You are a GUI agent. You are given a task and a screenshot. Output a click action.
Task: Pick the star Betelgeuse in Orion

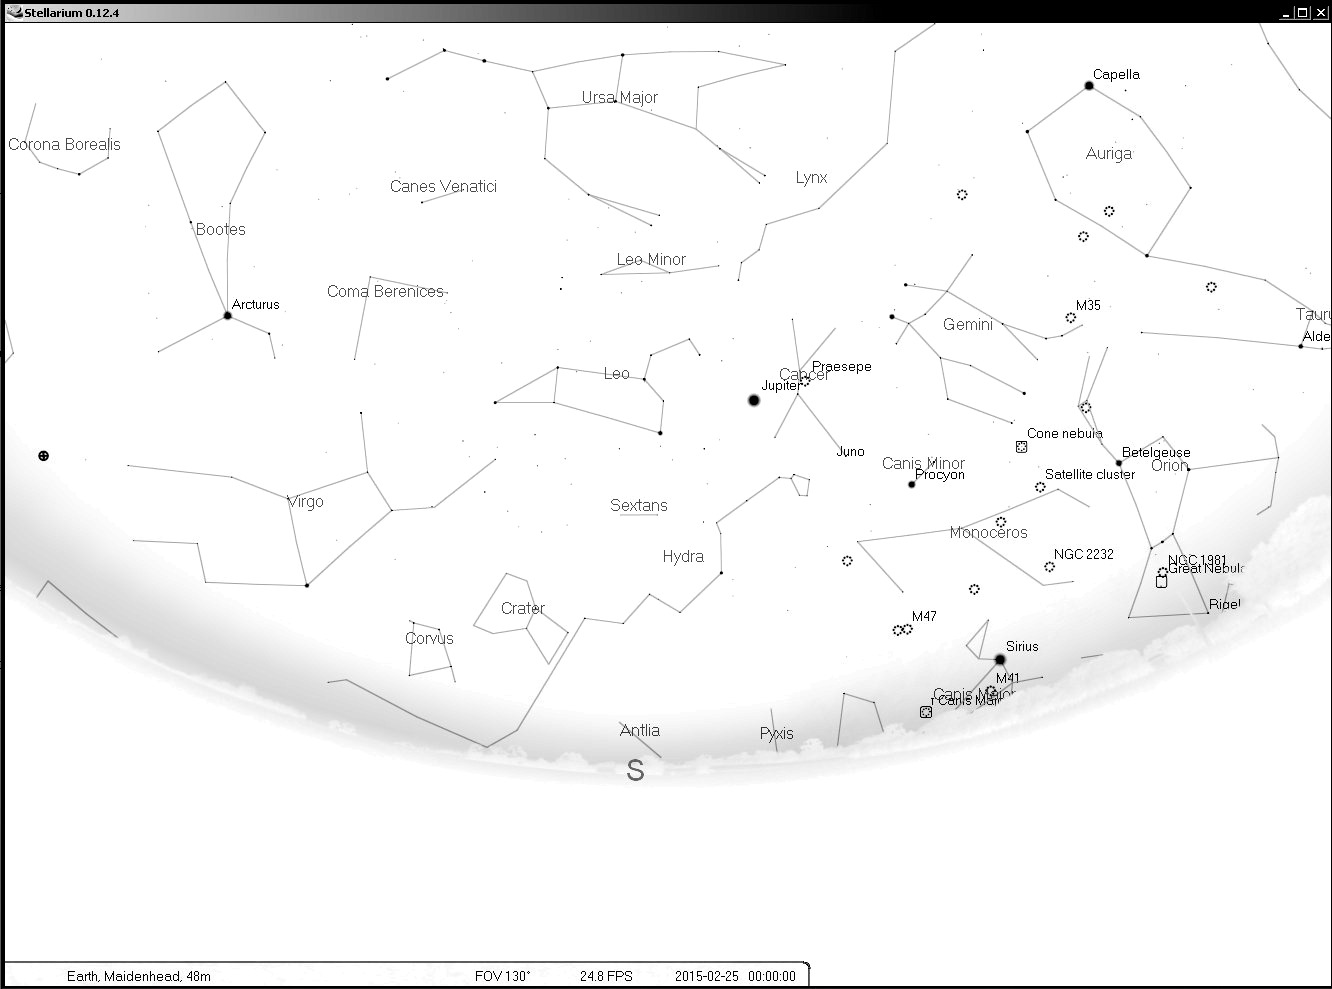click(x=1119, y=463)
